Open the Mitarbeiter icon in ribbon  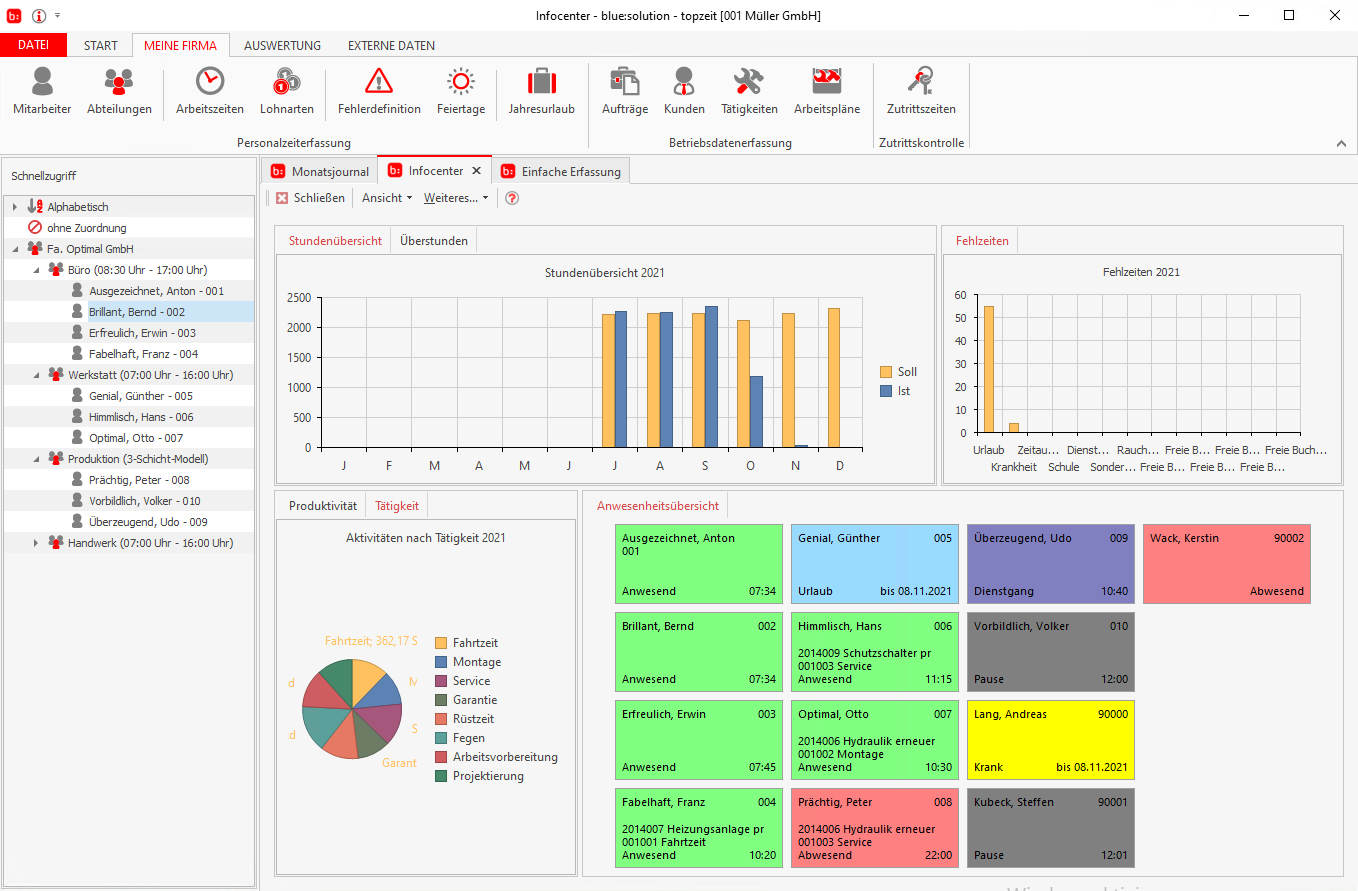point(42,82)
